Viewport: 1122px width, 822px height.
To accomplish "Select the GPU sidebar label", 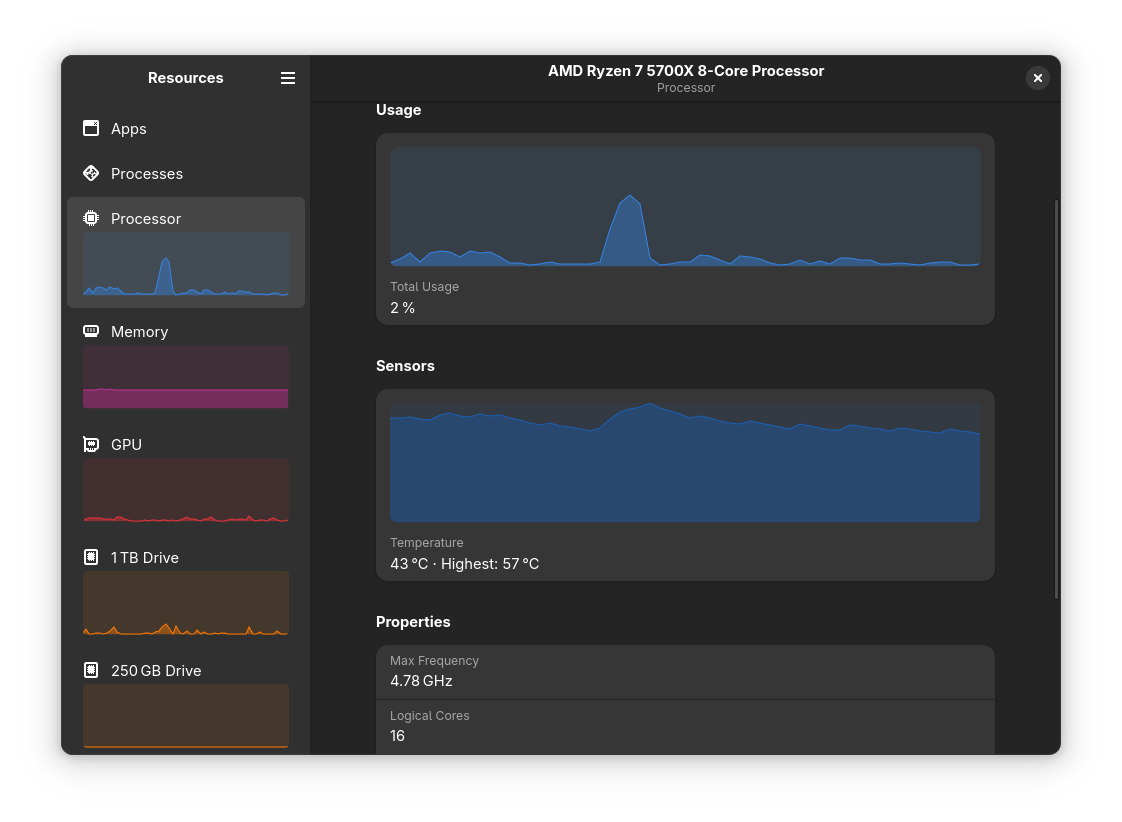I will tap(126, 445).
